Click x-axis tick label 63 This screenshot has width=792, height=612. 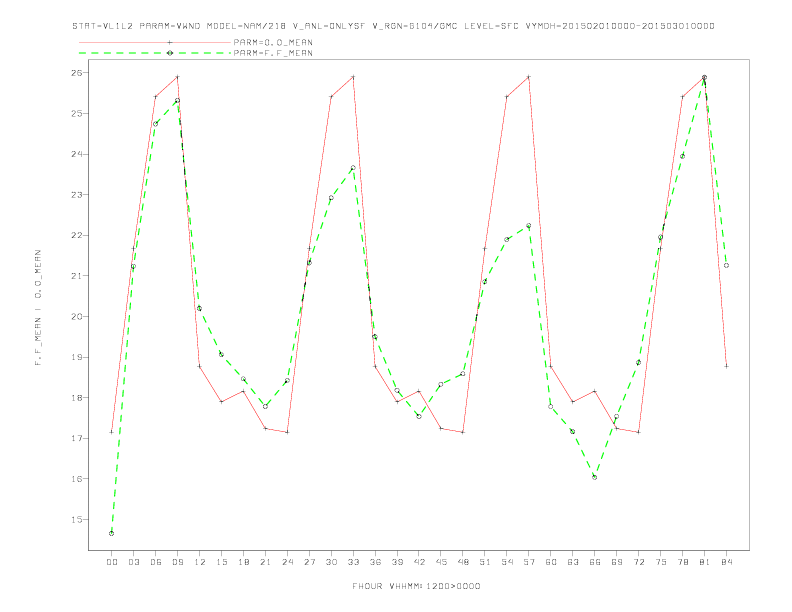(573, 562)
